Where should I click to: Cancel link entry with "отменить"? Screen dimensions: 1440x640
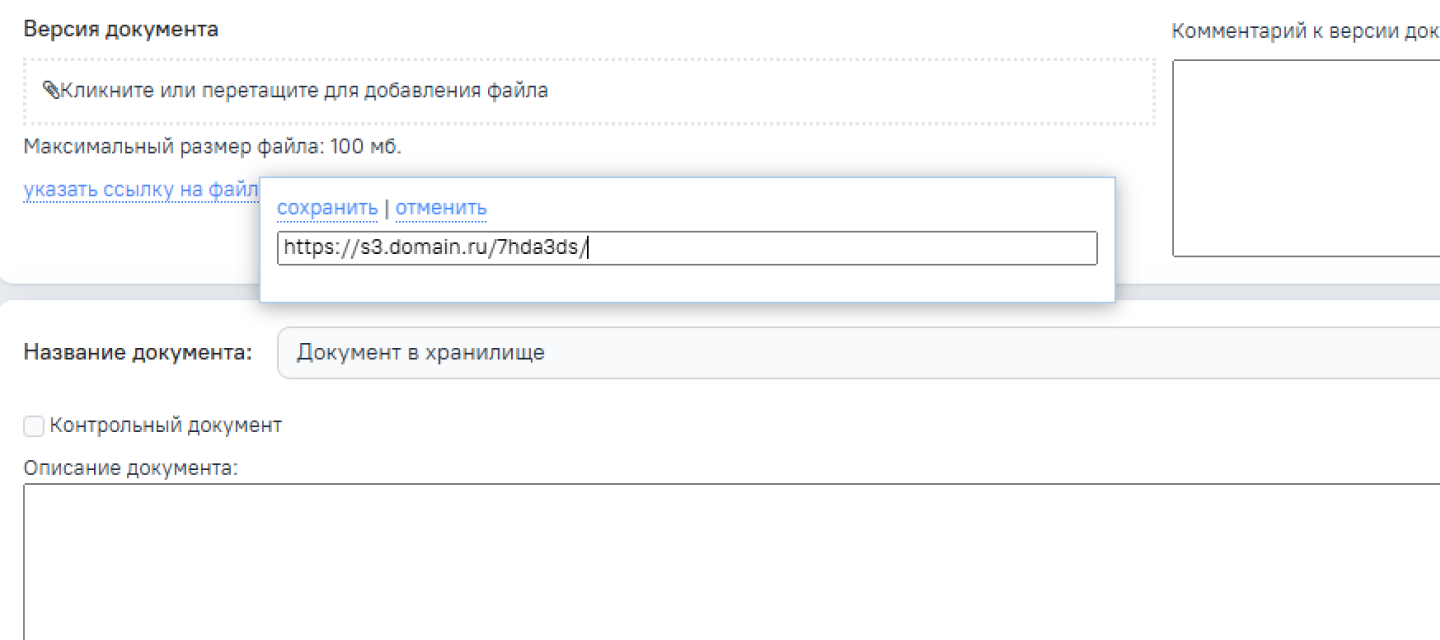click(x=441, y=208)
